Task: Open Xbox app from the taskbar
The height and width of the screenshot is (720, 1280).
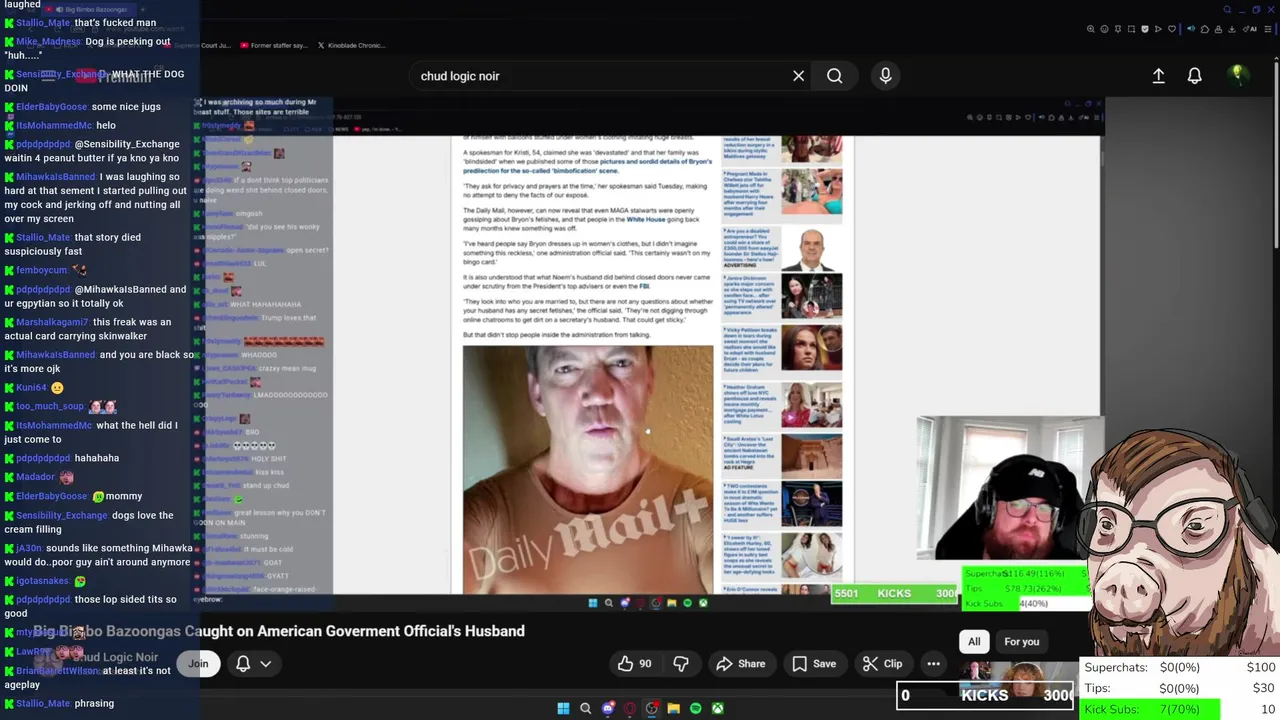Action: point(717,708)
